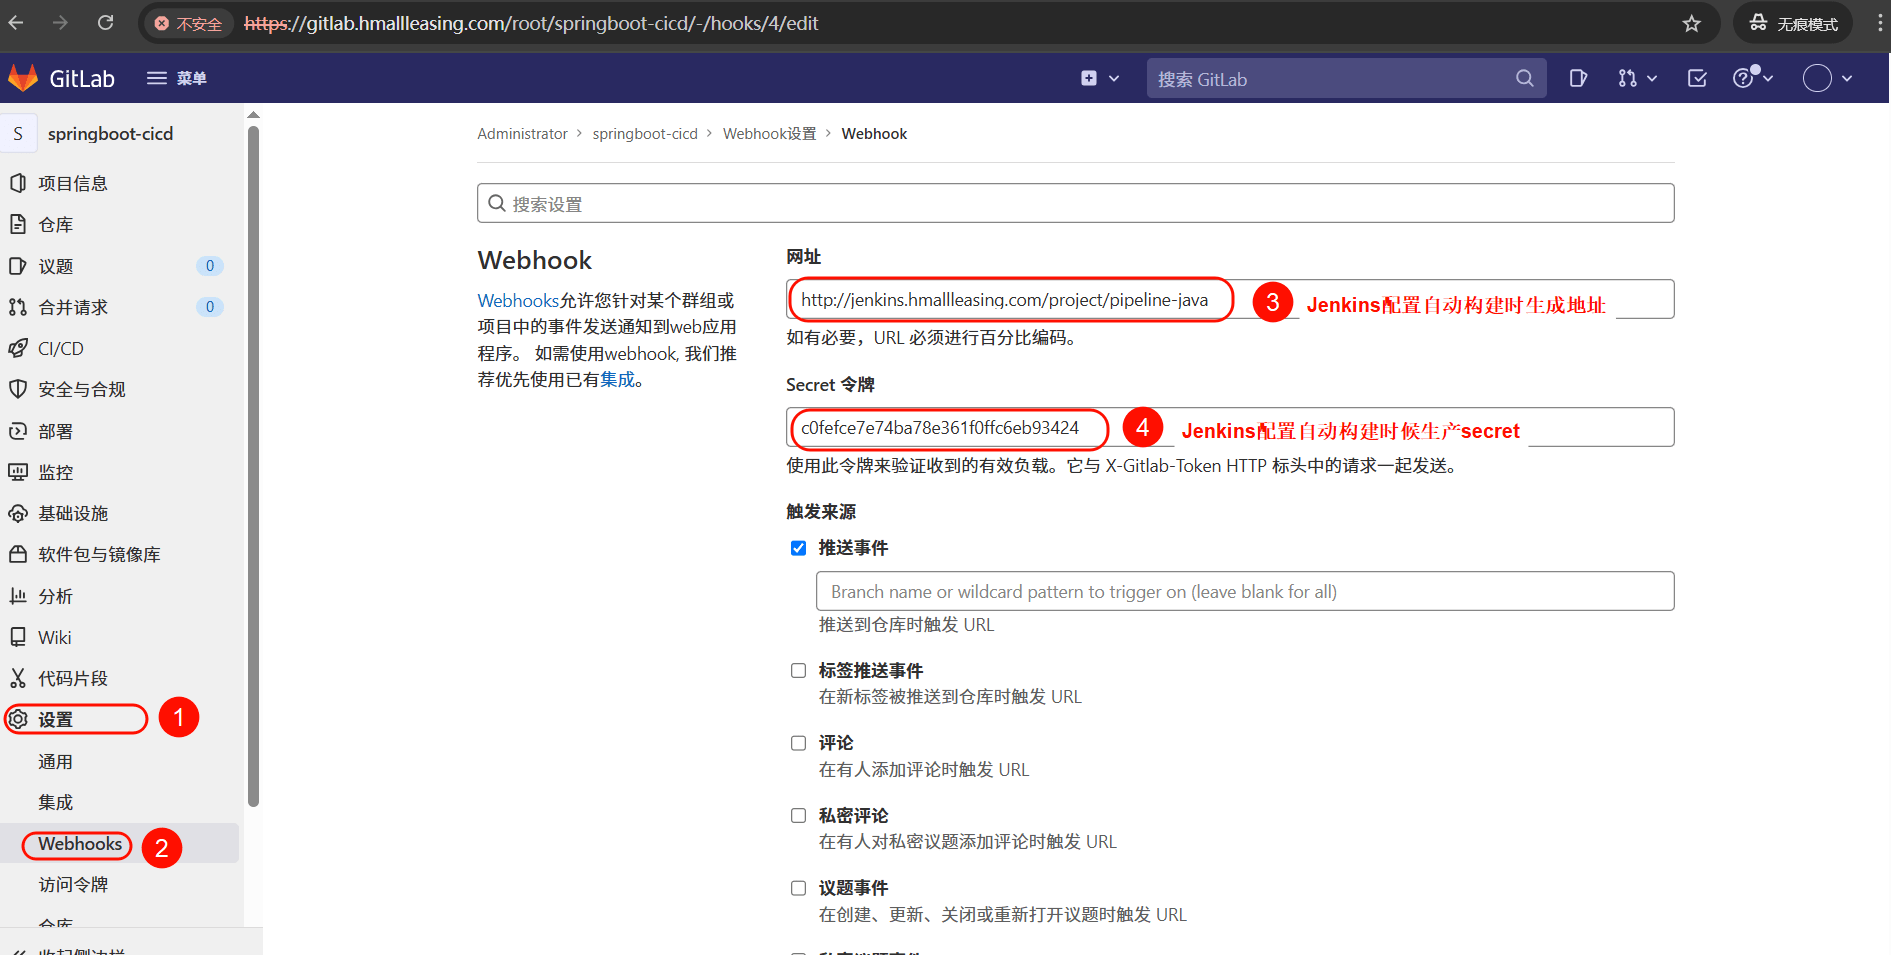Open the user avatar dropdown menu
1891x955 pixels.
point(1827,78)
